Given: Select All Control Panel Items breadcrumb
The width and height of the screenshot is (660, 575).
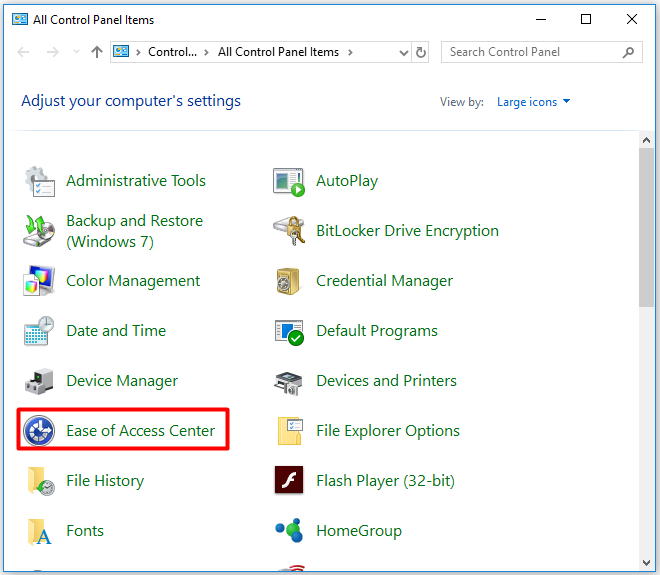Looking at the screenshot, I should pos(278,52).
